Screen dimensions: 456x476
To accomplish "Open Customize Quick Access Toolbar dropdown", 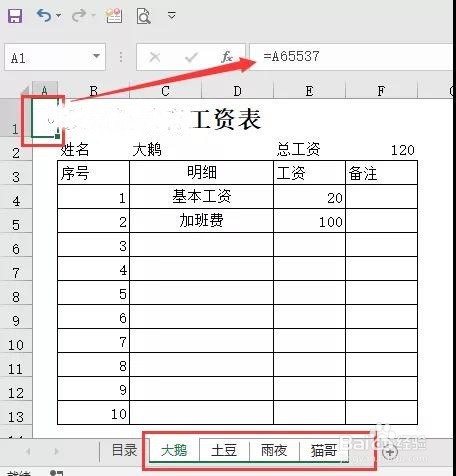I will click(x=172, y=15).
